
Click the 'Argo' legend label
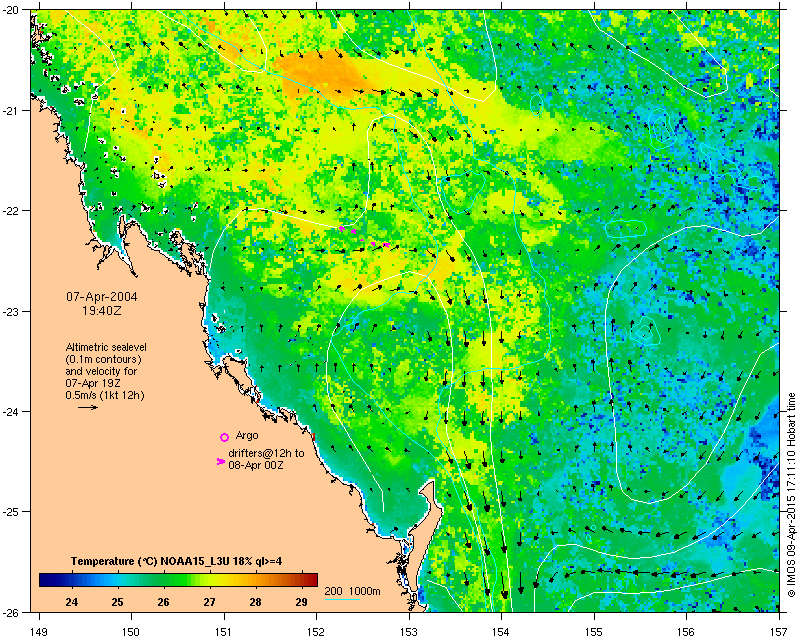[247, 435]
